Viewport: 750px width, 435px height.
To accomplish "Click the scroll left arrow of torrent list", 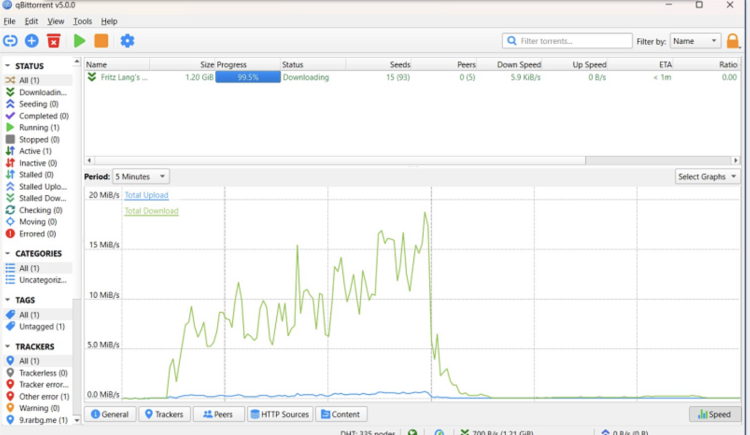I will 89,160.
